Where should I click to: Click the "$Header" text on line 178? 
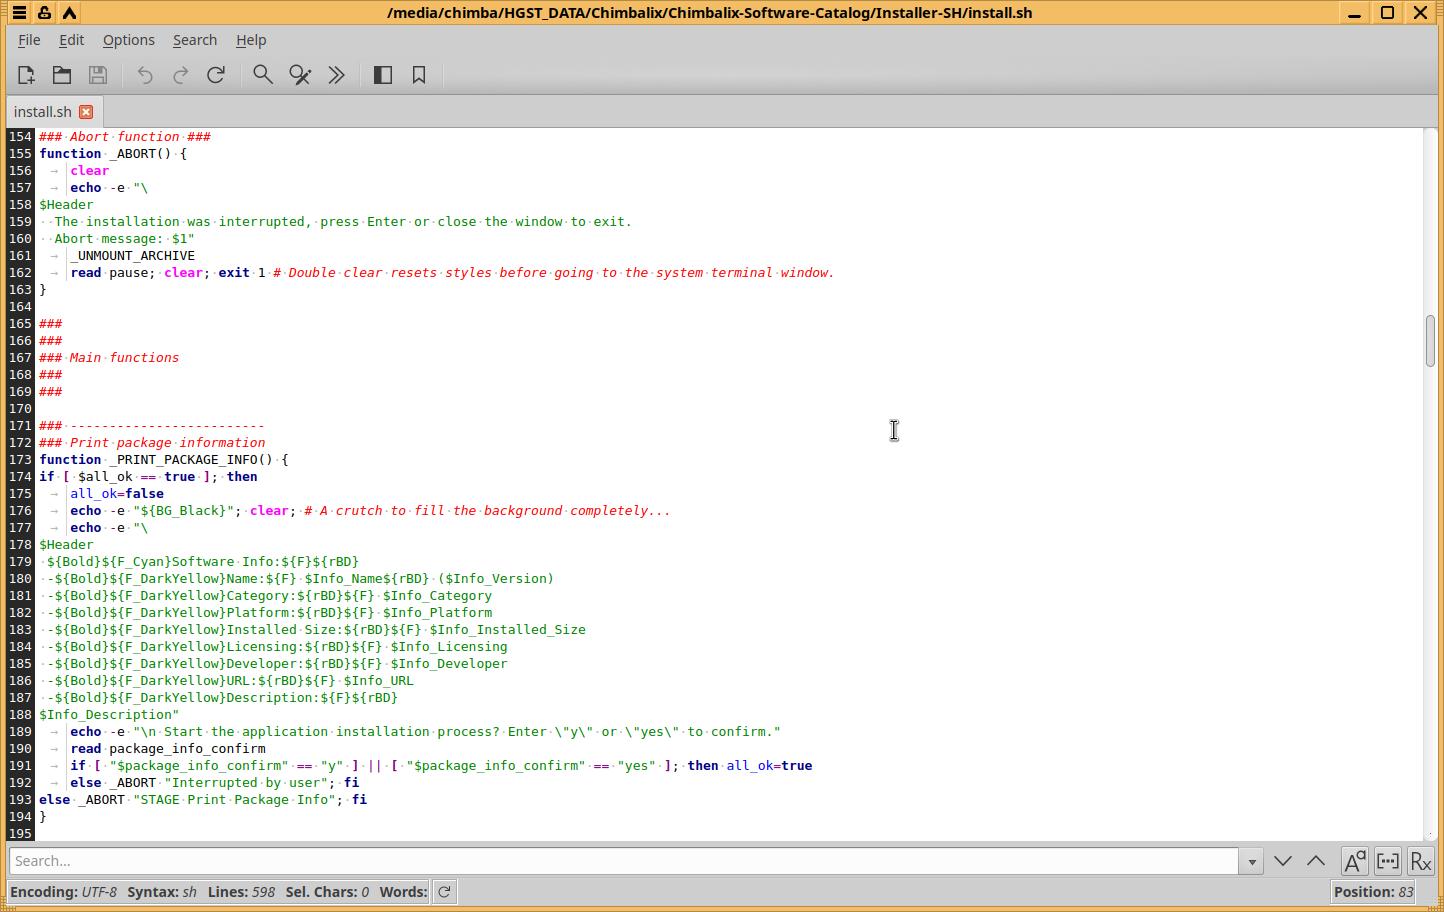pos(66,545)
